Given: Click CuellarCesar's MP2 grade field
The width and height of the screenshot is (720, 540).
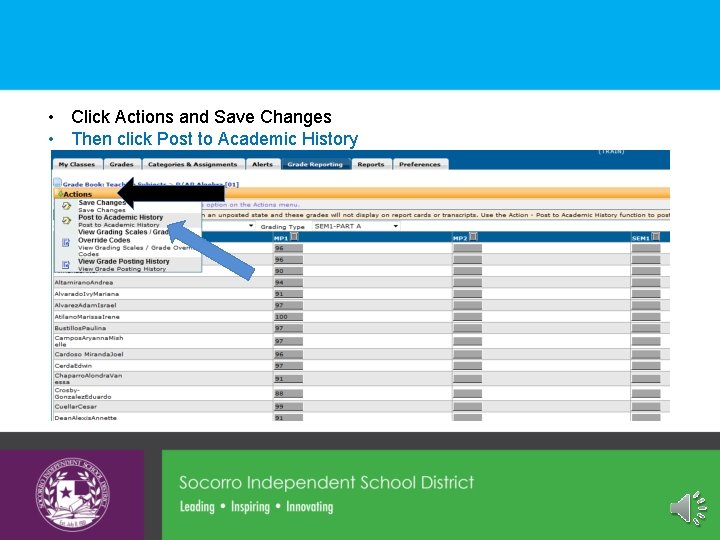Looking at the screenshot, I should [x=467, y=407].
